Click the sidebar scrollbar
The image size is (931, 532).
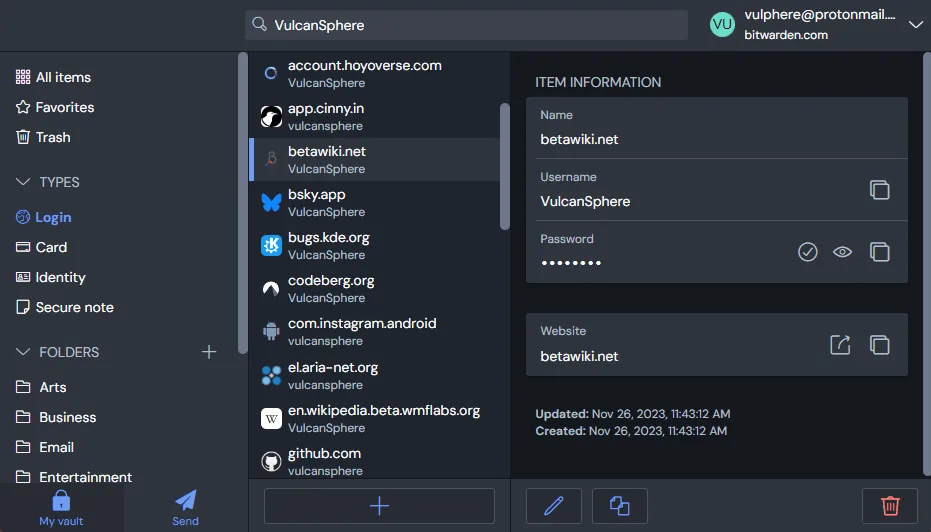coord(242,203)
